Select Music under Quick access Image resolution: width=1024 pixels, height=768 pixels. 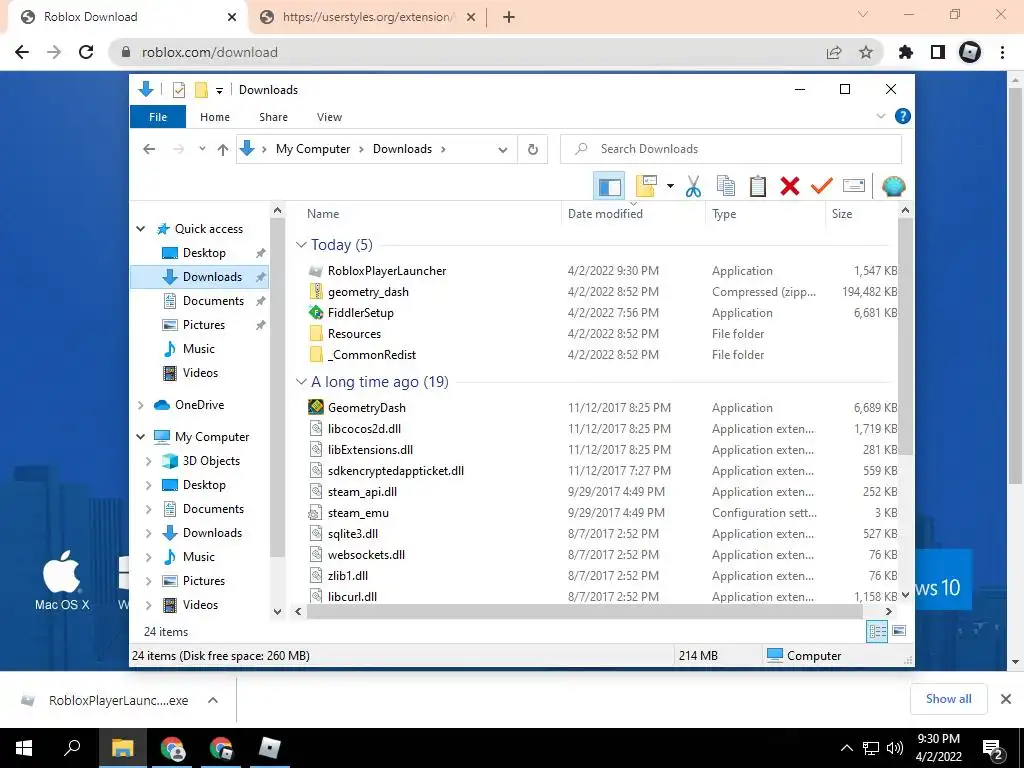pos(199,349)
